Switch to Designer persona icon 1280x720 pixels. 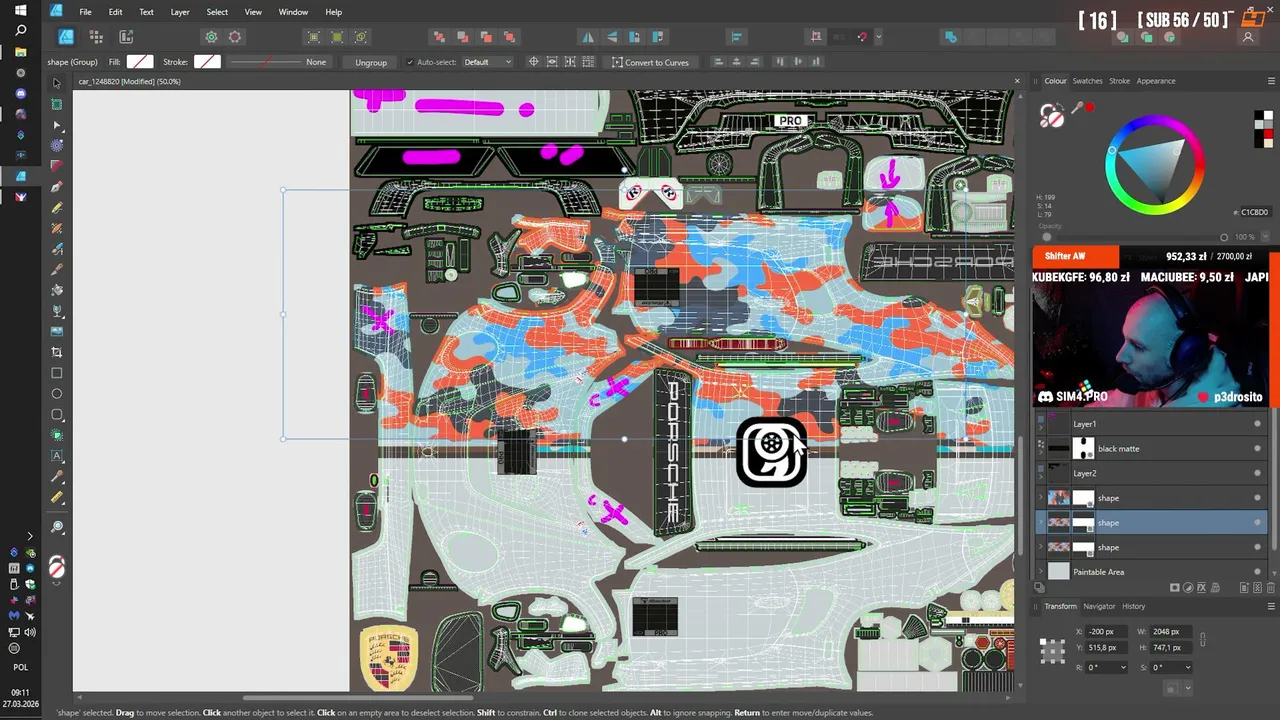tap(66, 37)
